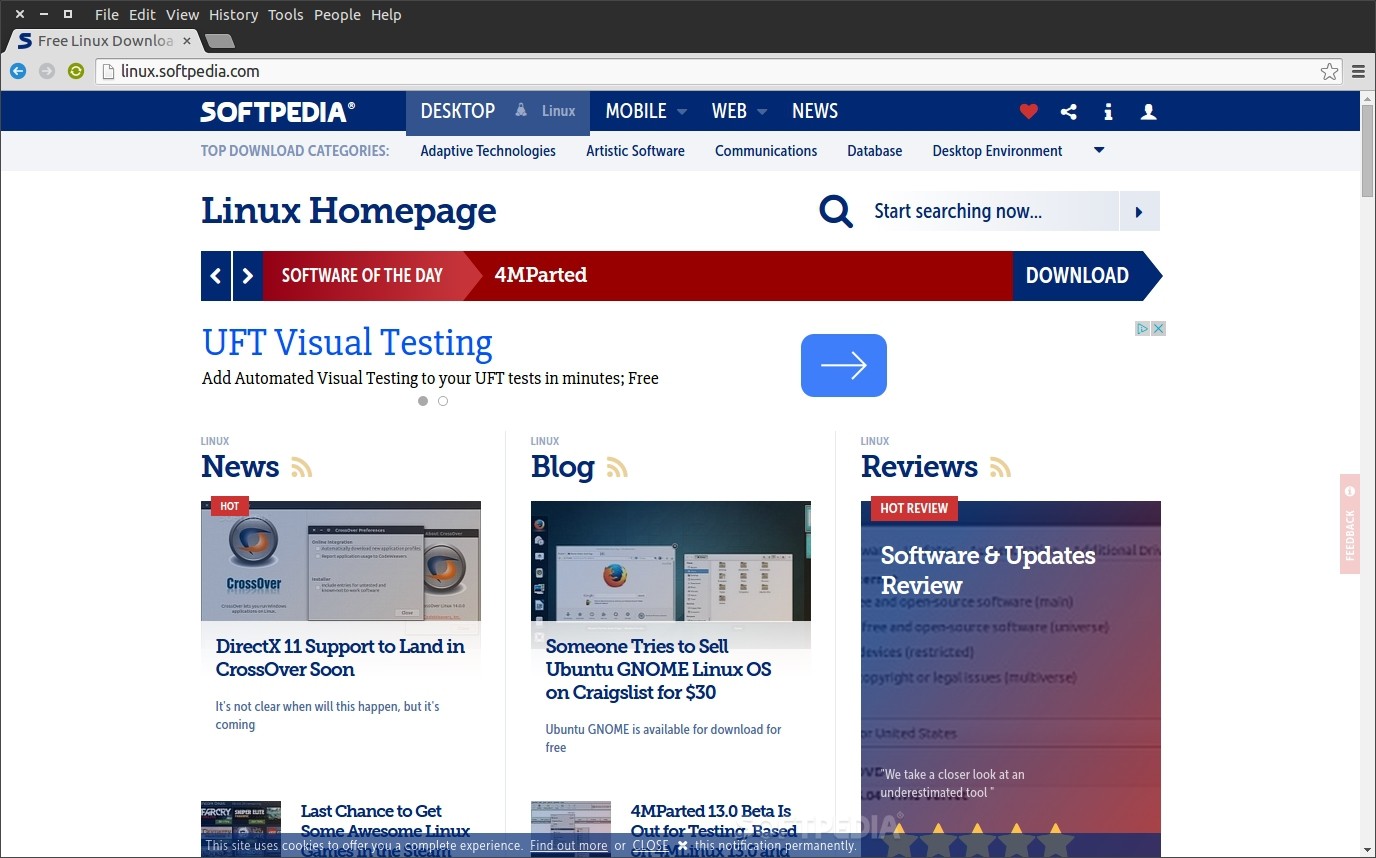The height and width of the screenshot is (858, 1376).
Task: Open the History menu
Action: point(233,15)
